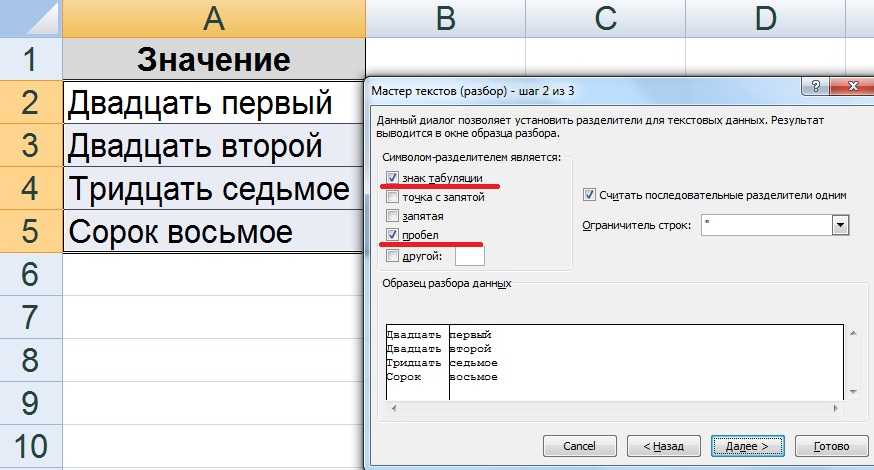Image resolution: width=874 pixels, height=470 pixels.
Task: Select row 3 header
Action: pyautogui.click(x=31, y=145)
